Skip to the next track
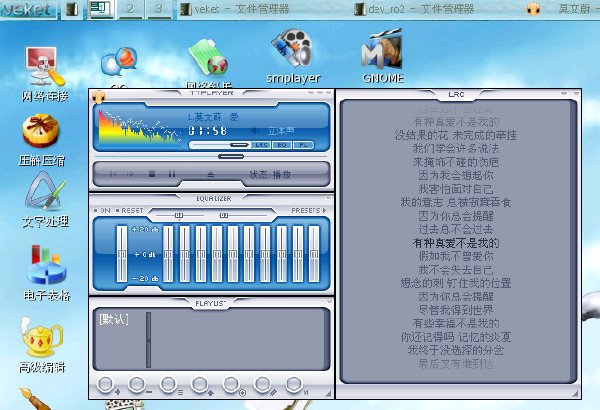This screenshot has width=600, height=410. (130, 174)
